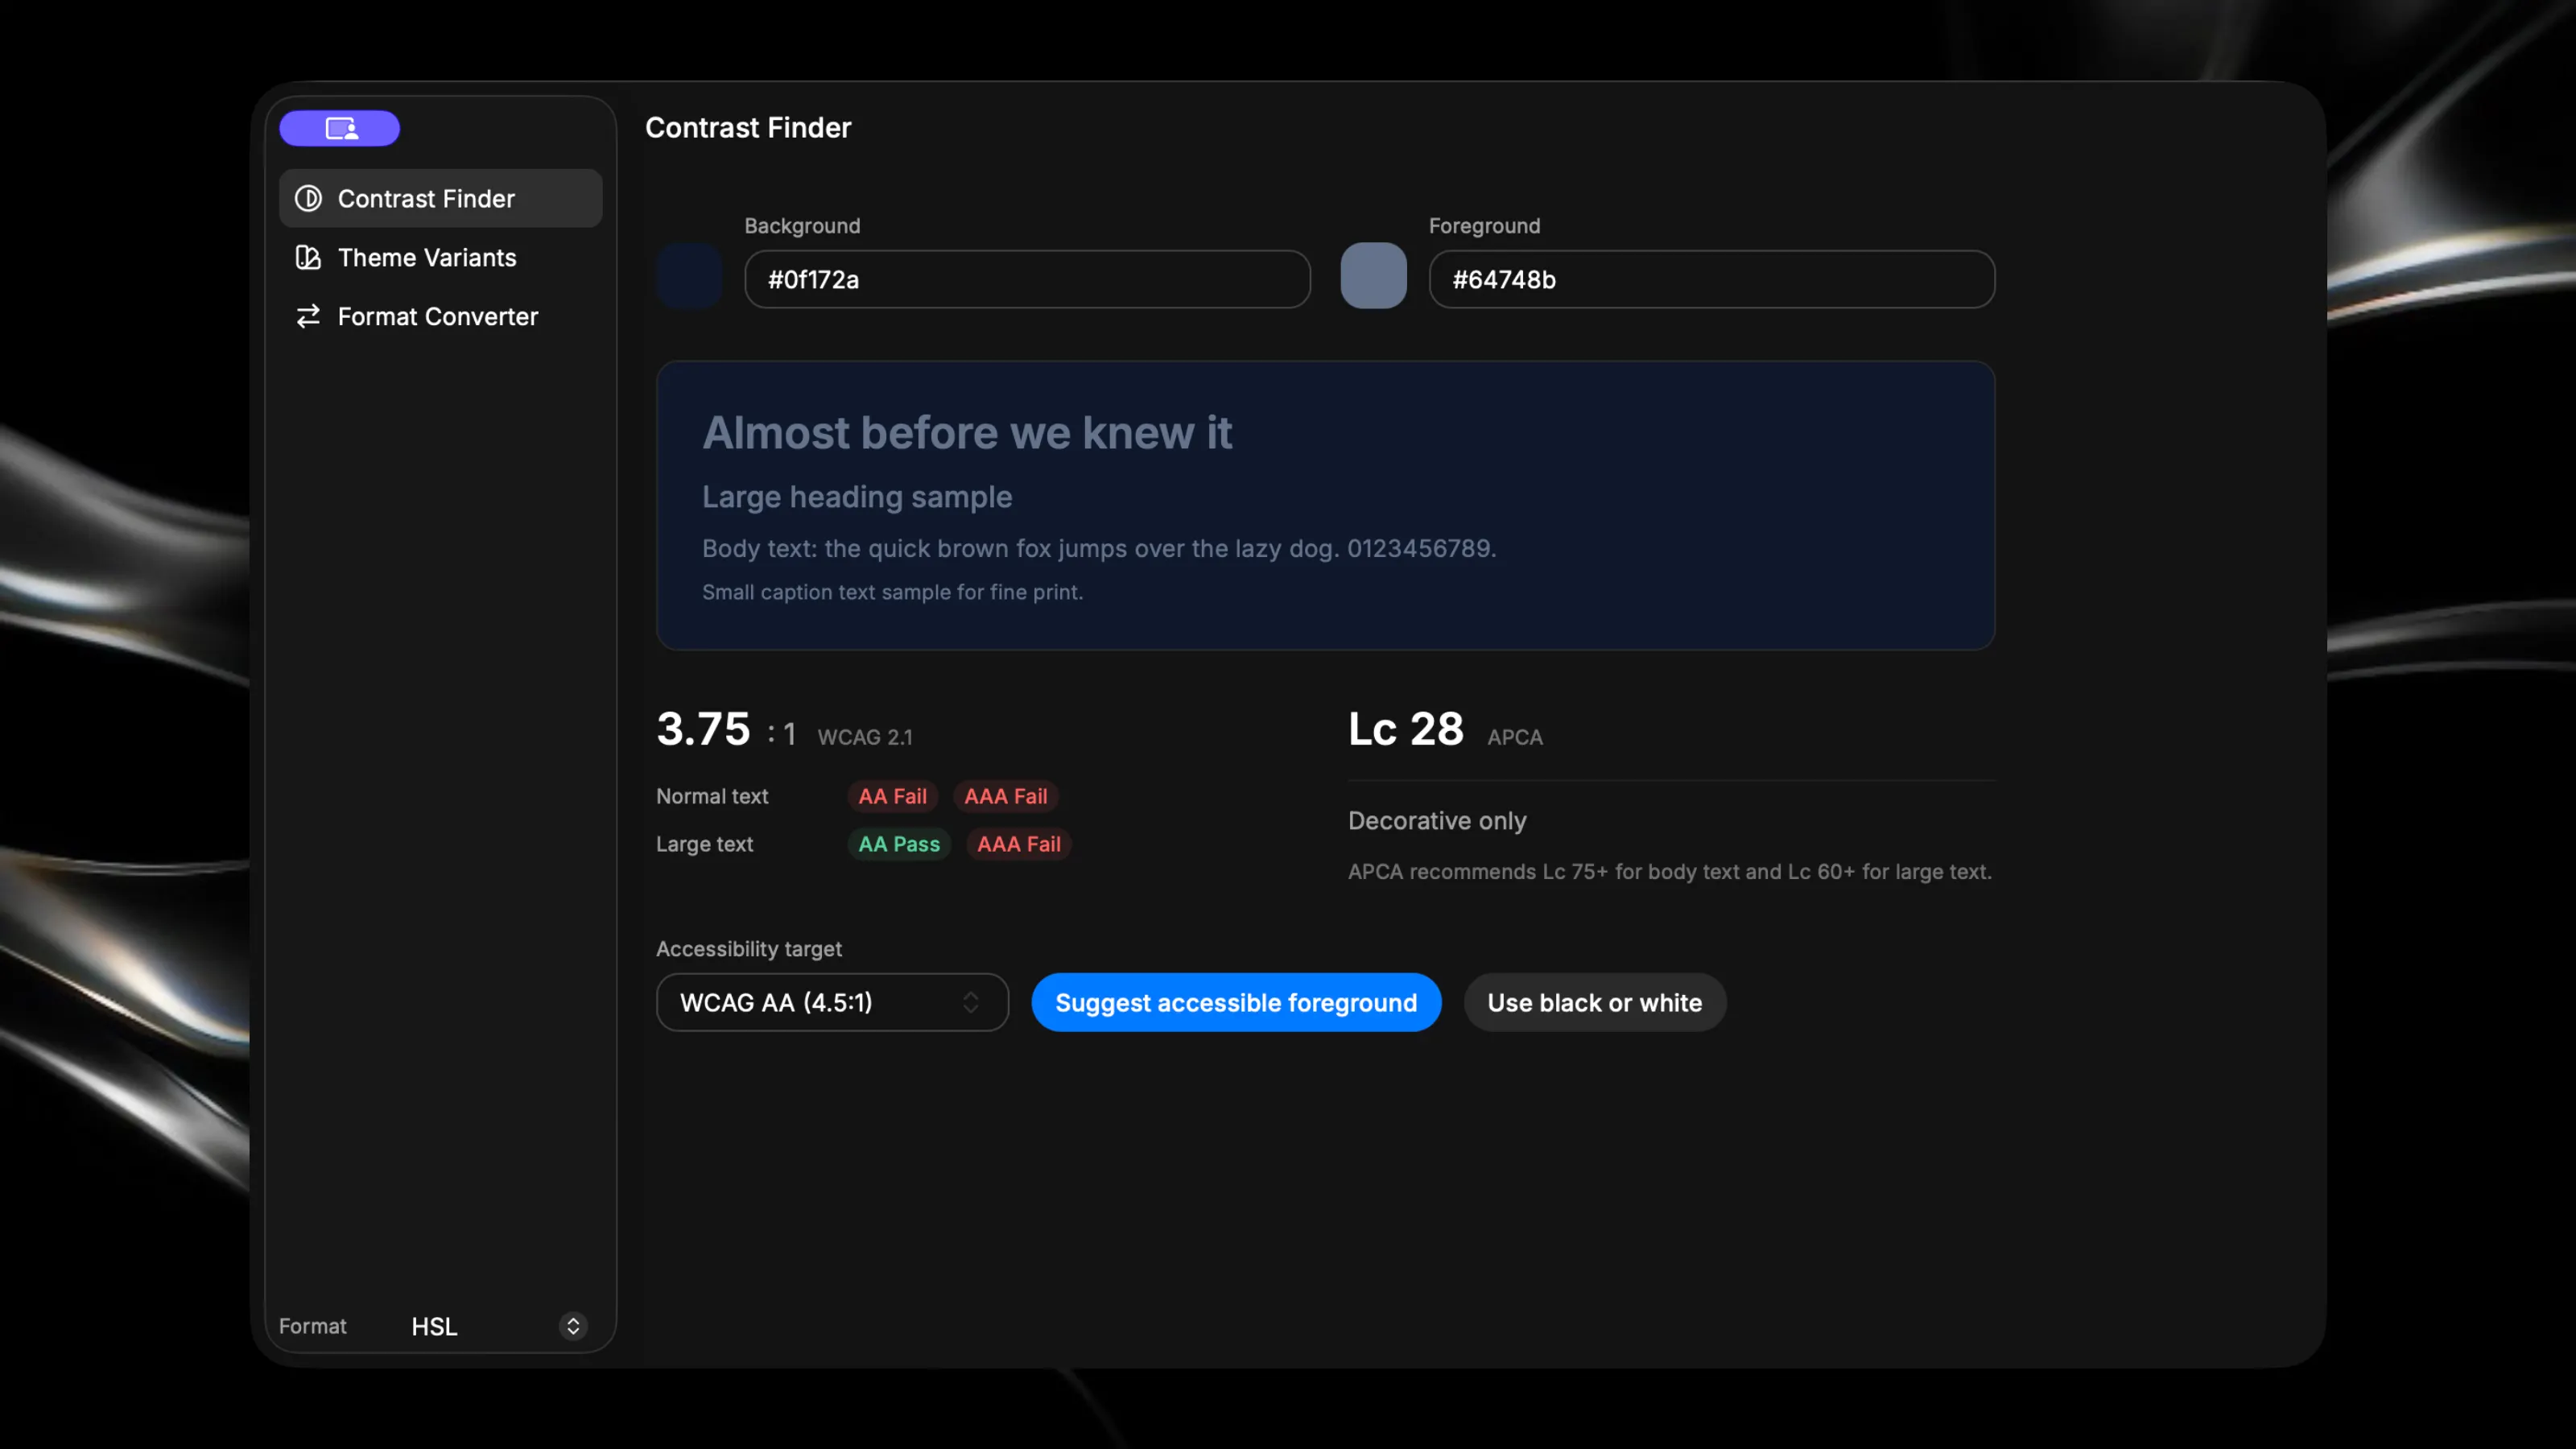Click the normal text AA Fail badge
The image size is (2576, 1449).
click(x=892, y=796)
